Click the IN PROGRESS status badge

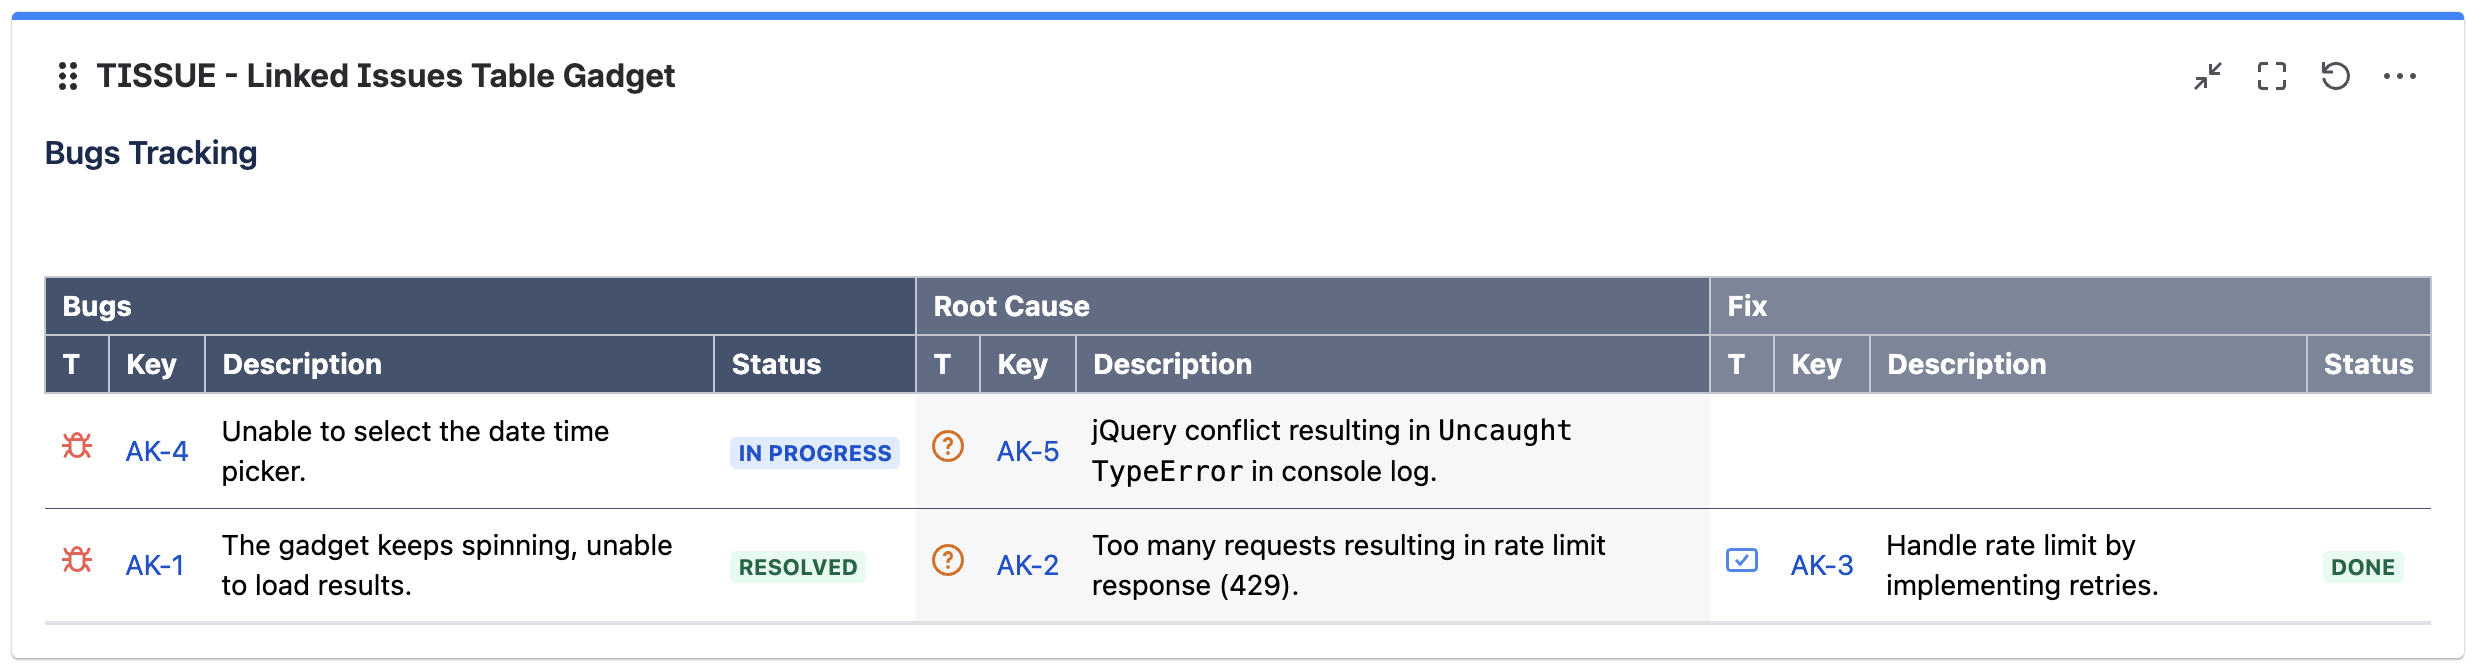815,453
